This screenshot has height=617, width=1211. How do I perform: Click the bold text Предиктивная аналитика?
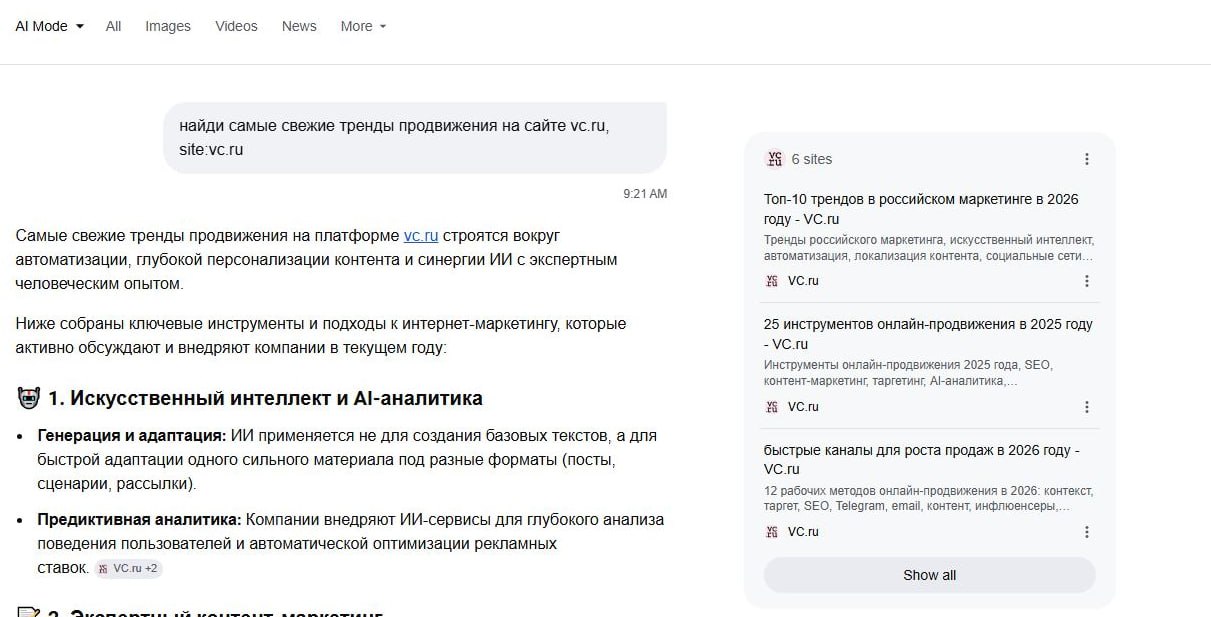[x=140, y=520]
